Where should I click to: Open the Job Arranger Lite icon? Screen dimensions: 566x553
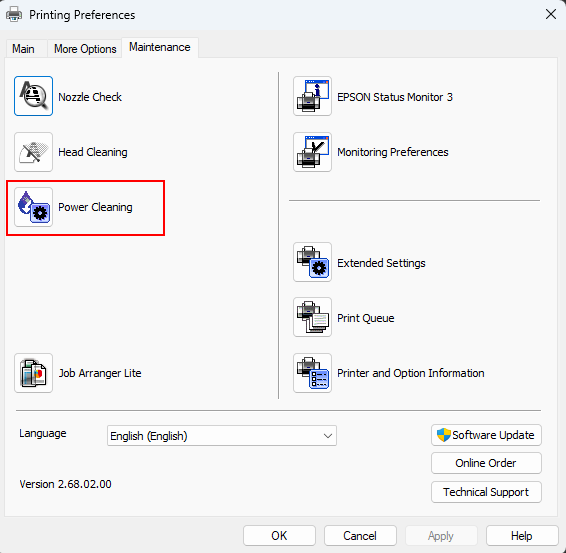[34, 373]
